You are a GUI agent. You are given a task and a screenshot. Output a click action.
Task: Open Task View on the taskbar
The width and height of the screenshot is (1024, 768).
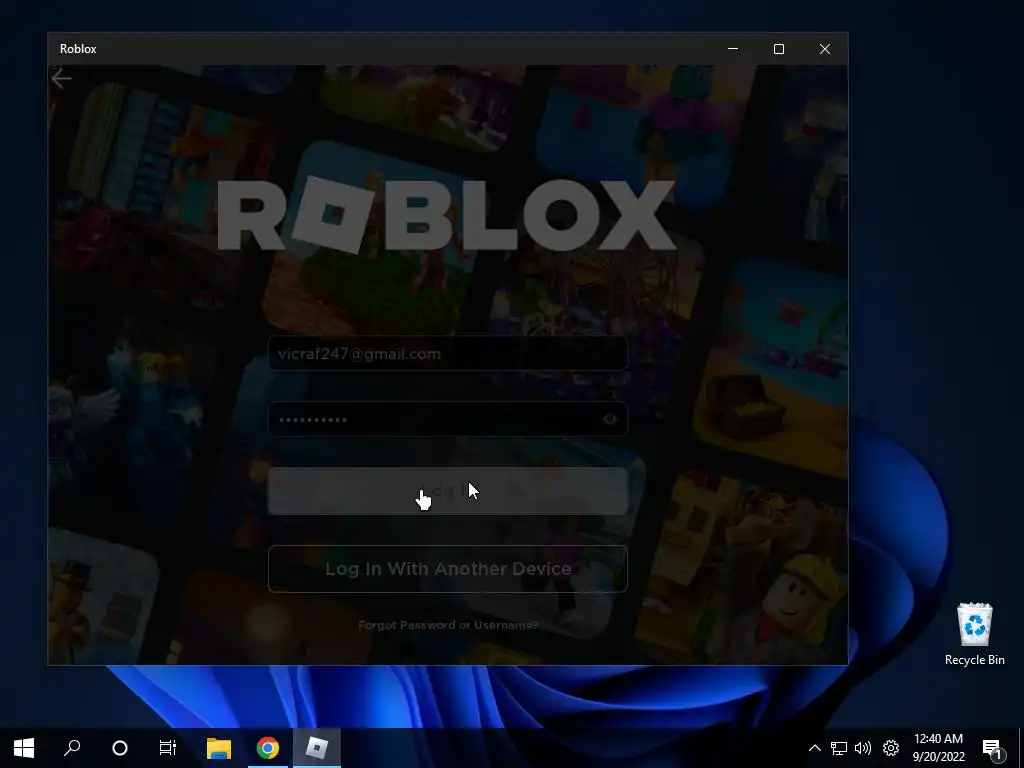coord(168,748)
